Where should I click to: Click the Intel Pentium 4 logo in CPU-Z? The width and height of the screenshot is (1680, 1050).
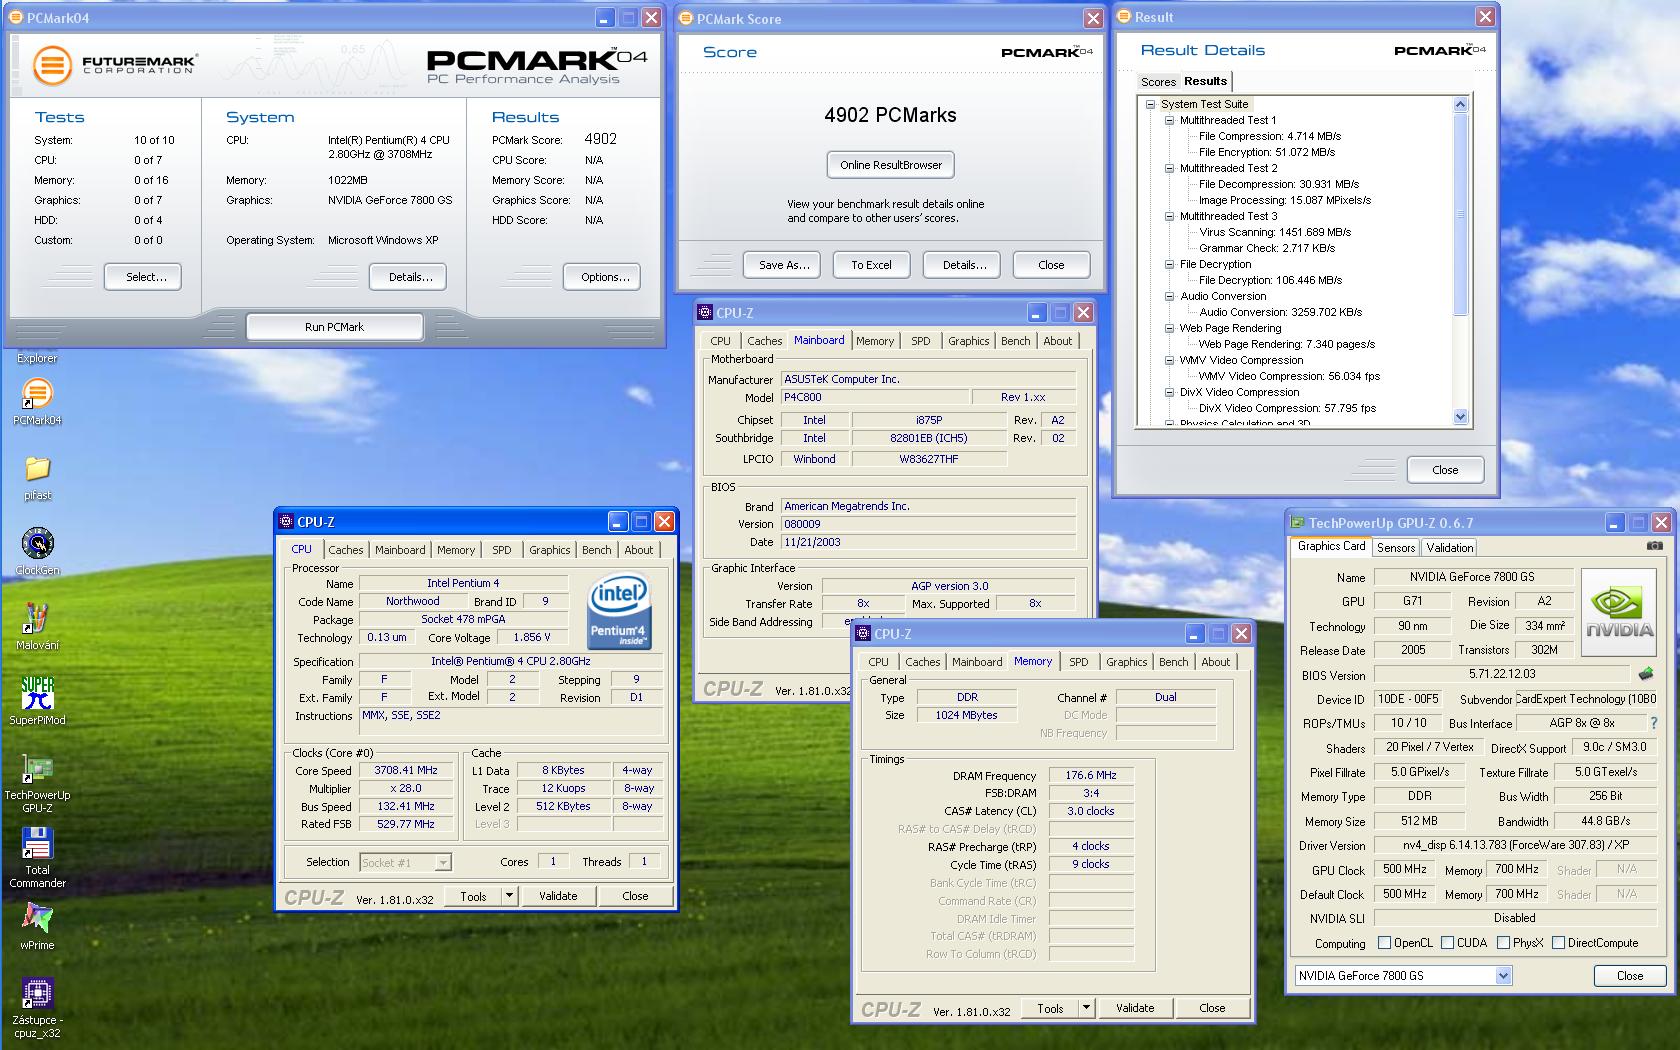click(618, 611)
